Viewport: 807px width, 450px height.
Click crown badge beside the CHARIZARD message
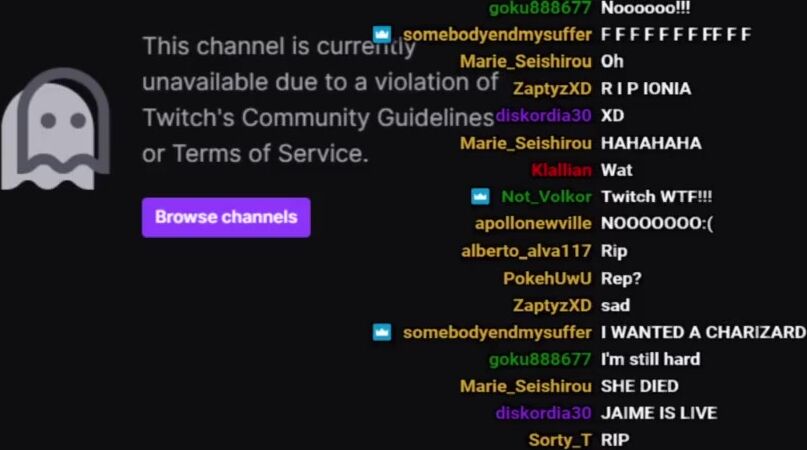click(x=382, y=332)
